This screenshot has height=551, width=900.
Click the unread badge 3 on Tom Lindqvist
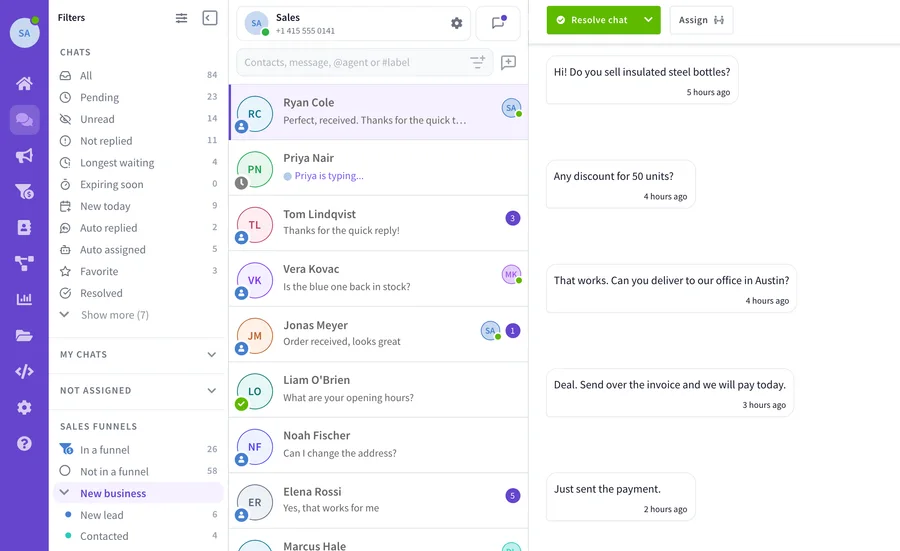pyautogui.click(x=513, y=218)
